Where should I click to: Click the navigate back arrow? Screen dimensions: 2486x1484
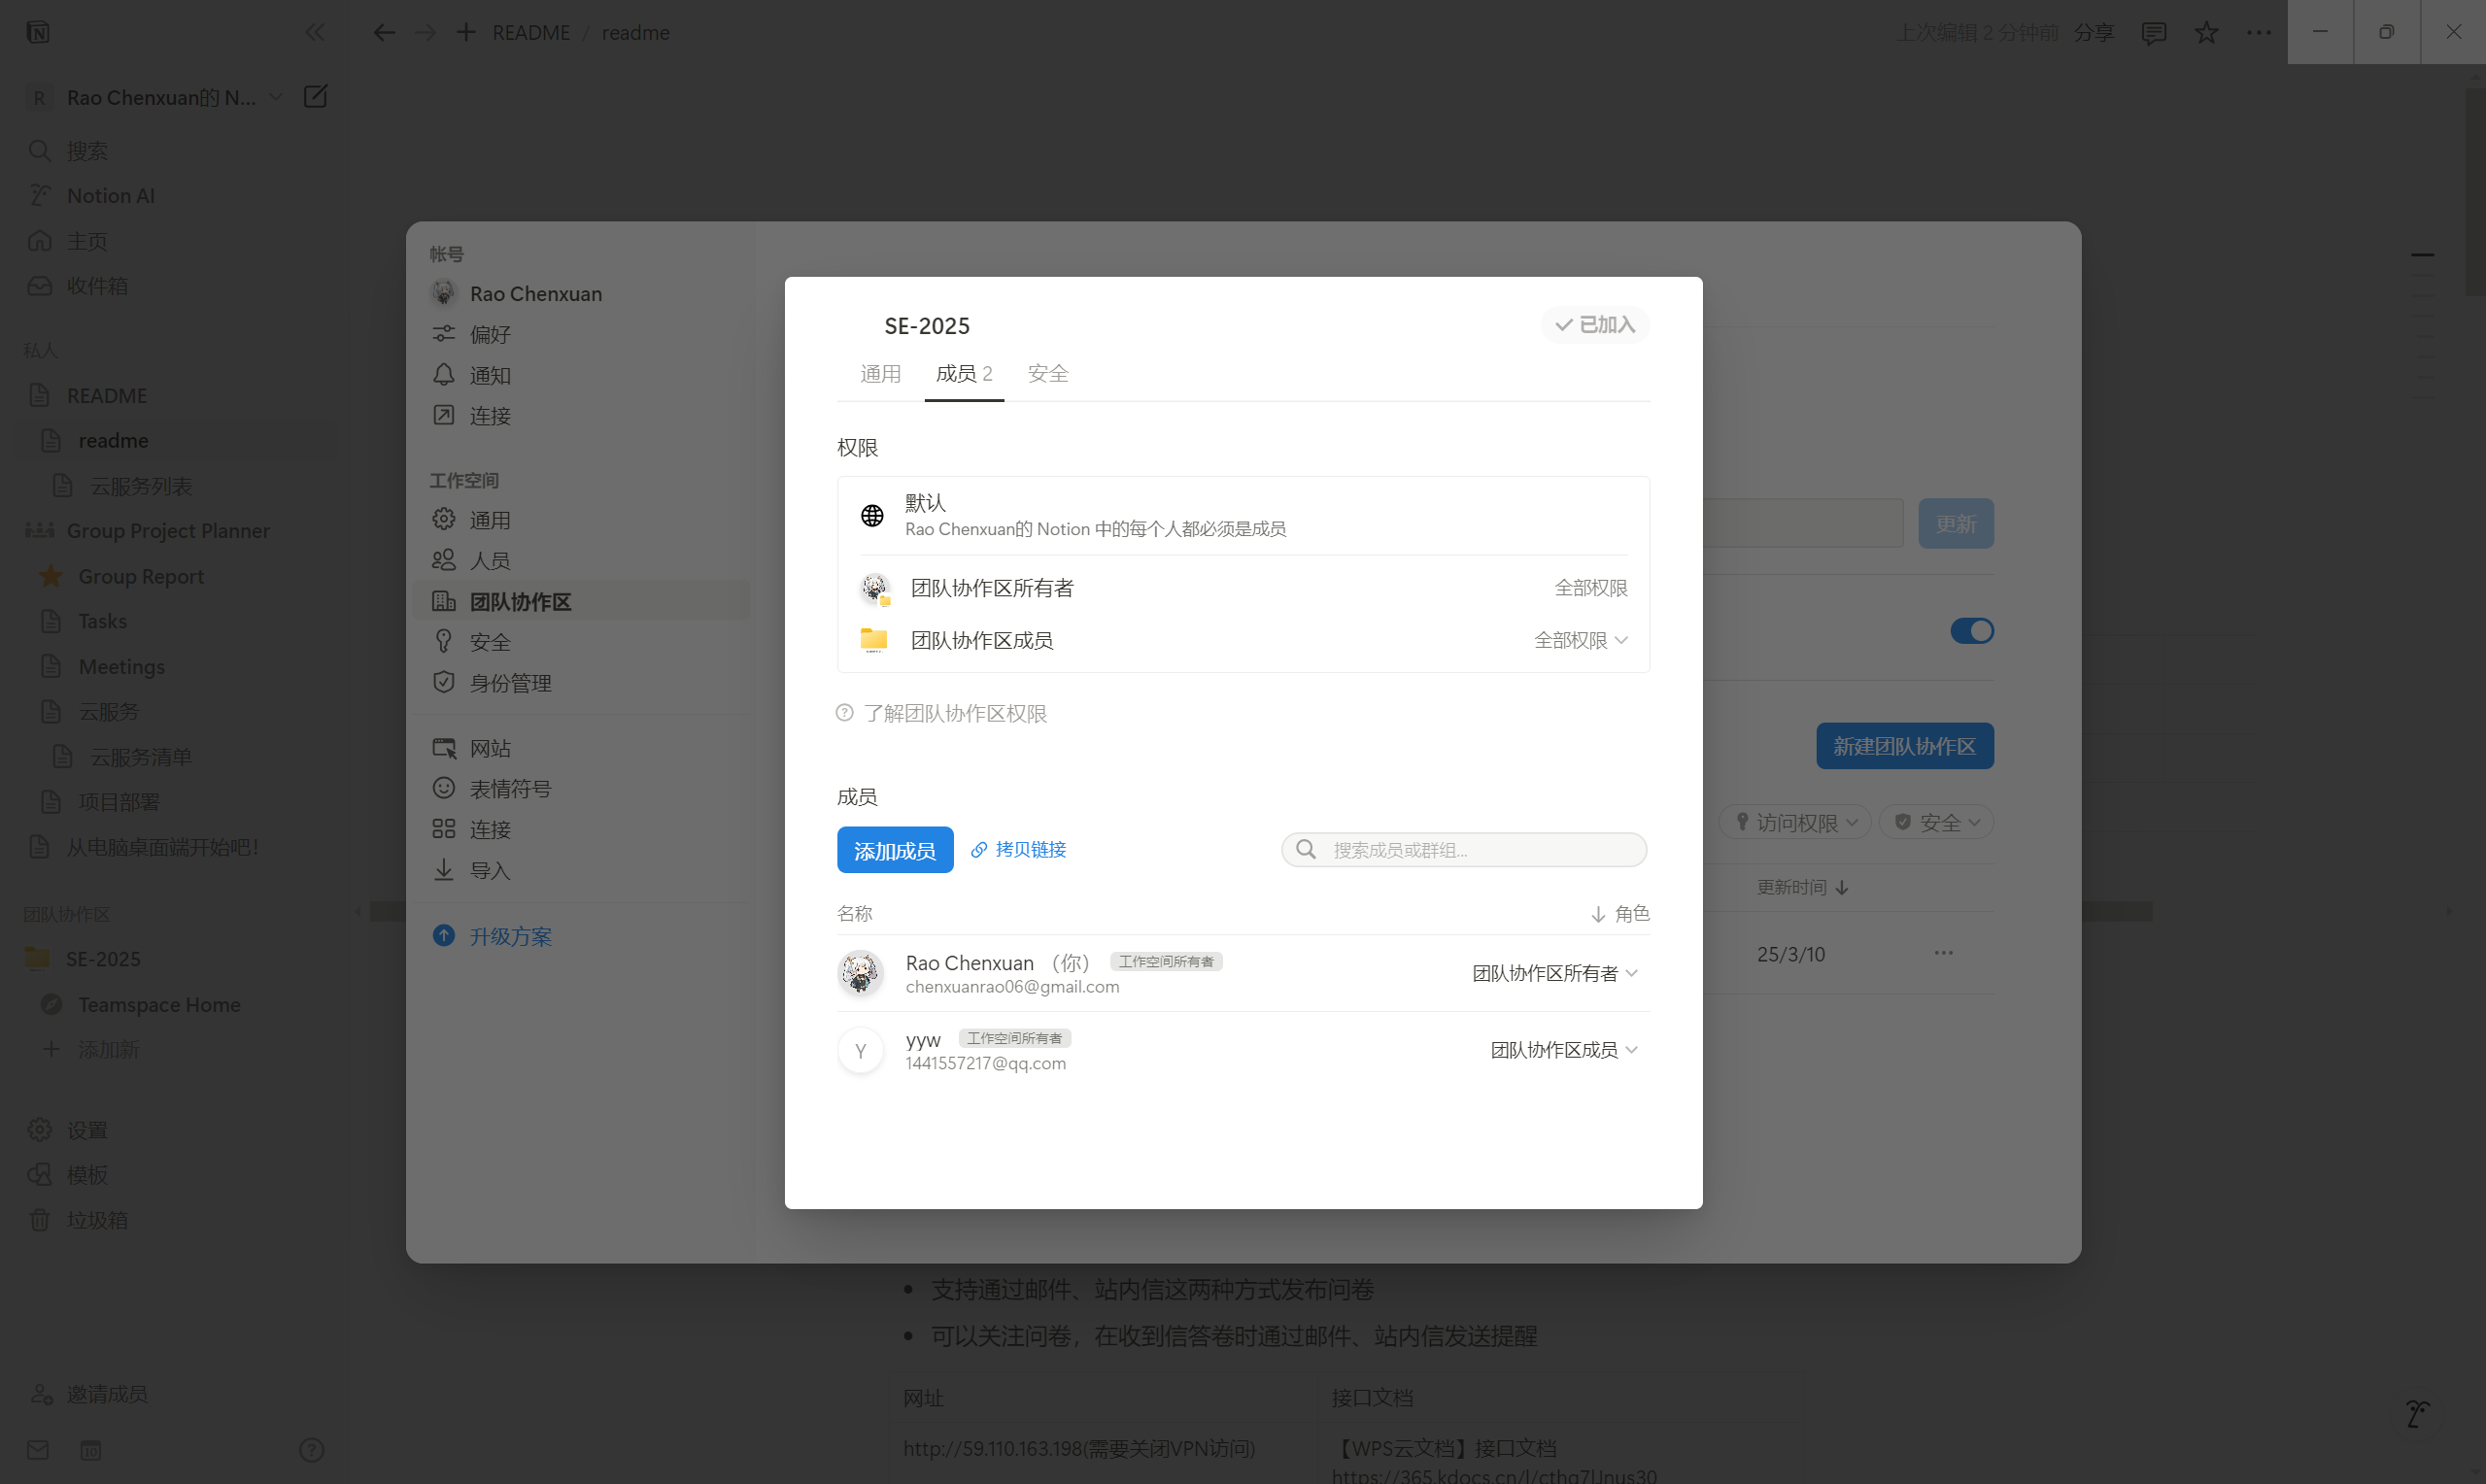pyautogui.click(x=383, y=32)
